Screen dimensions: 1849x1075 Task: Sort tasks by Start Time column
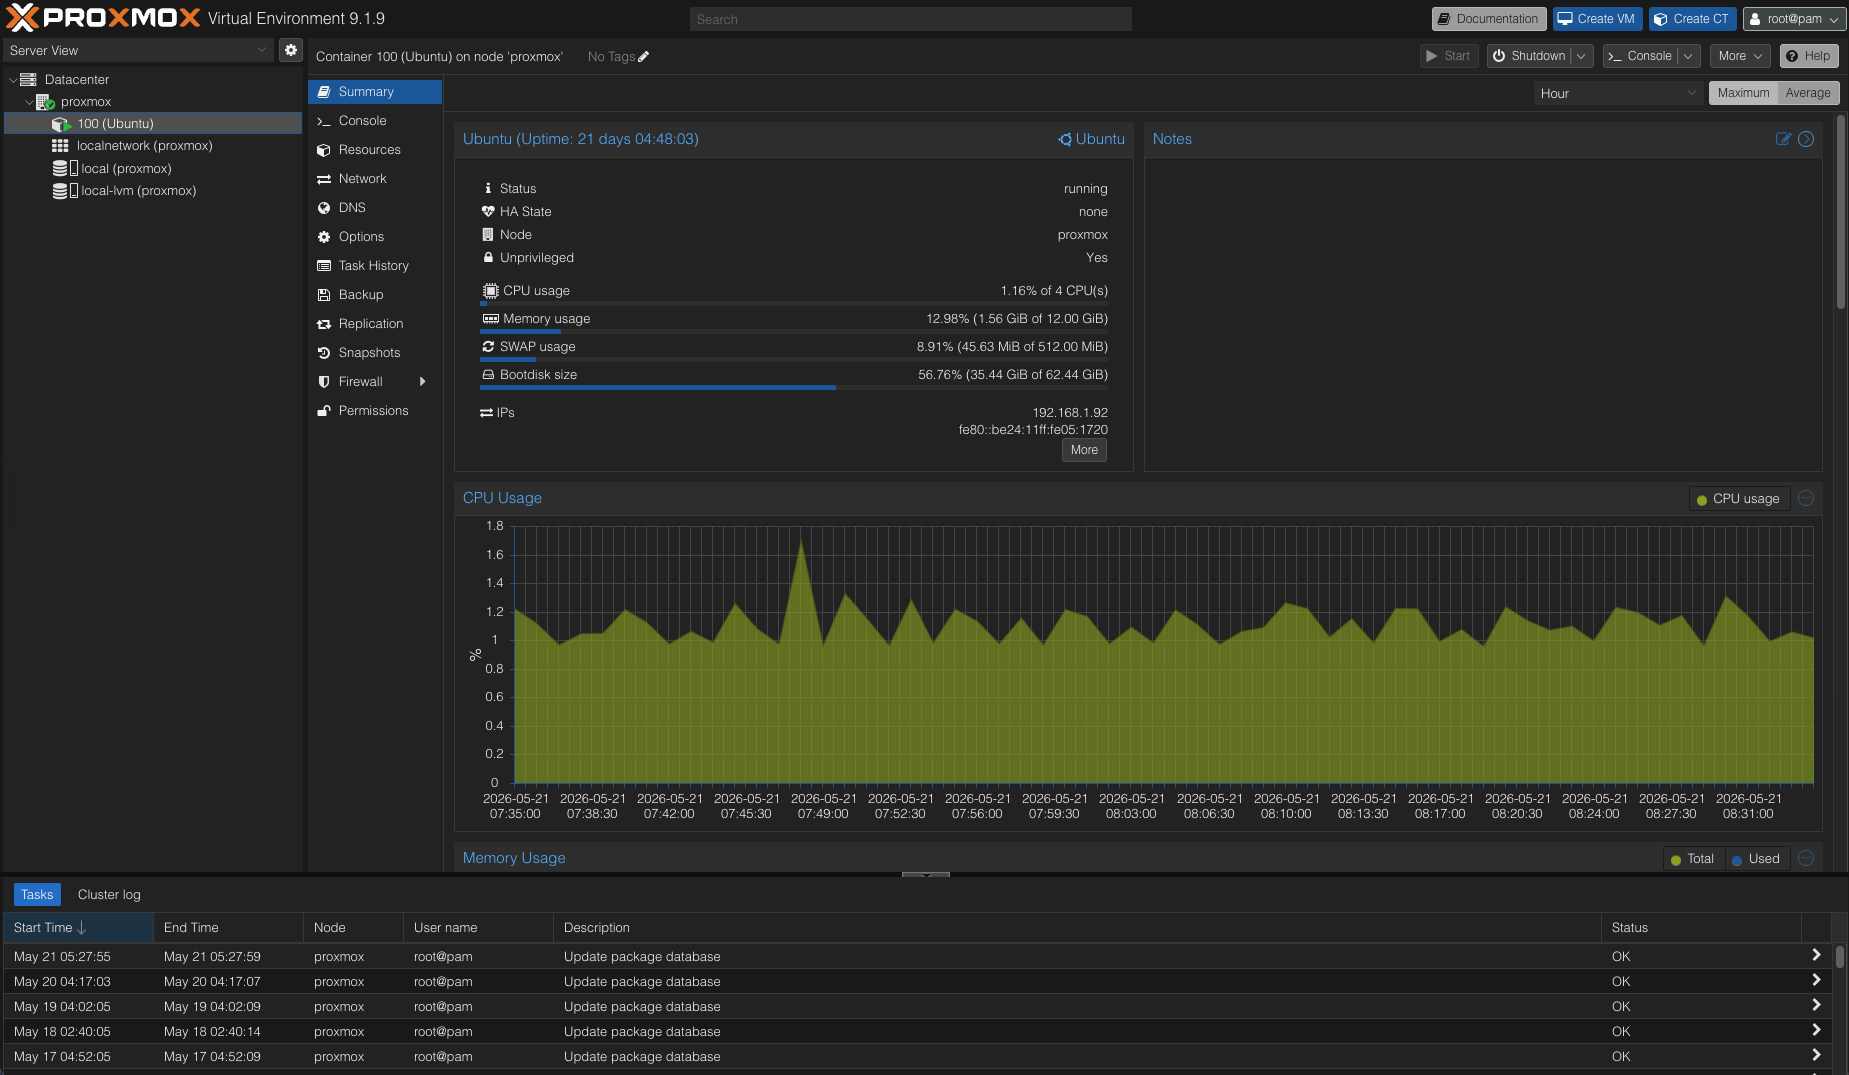[x=77, y=927]
